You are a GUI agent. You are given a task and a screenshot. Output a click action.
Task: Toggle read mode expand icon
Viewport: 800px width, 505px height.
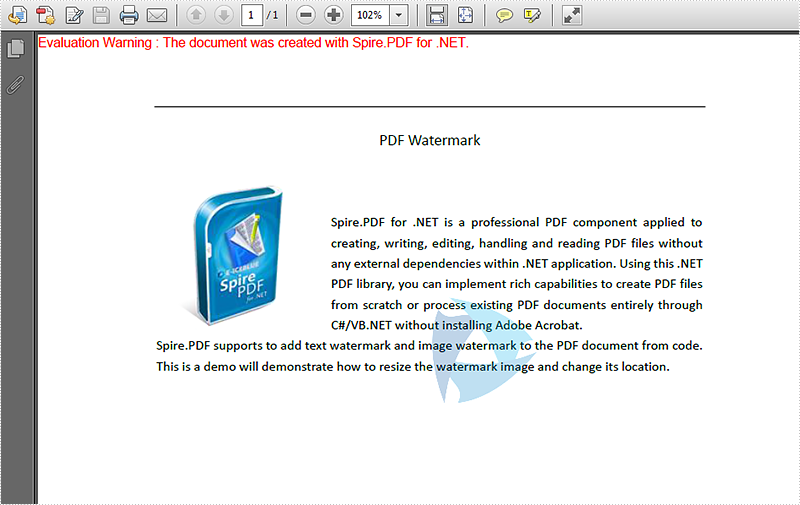point(571,15)
